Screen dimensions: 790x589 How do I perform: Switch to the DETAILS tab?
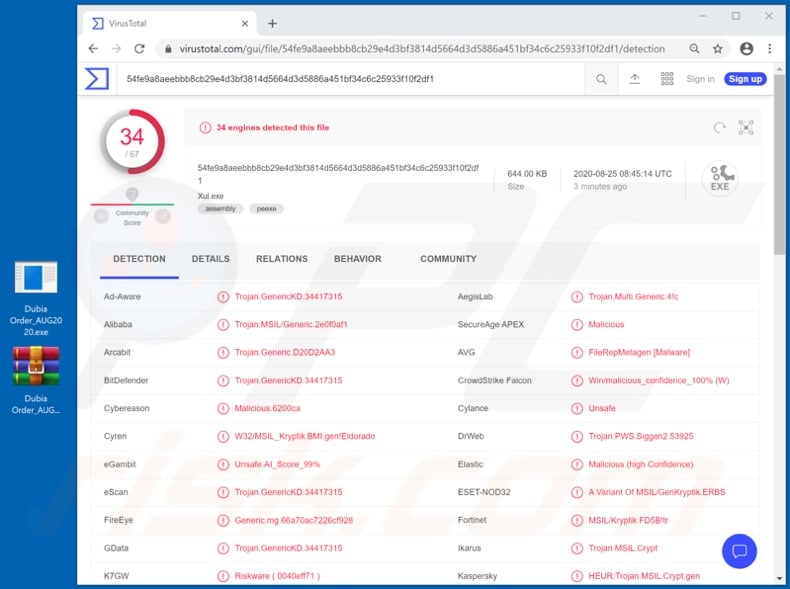211,259
